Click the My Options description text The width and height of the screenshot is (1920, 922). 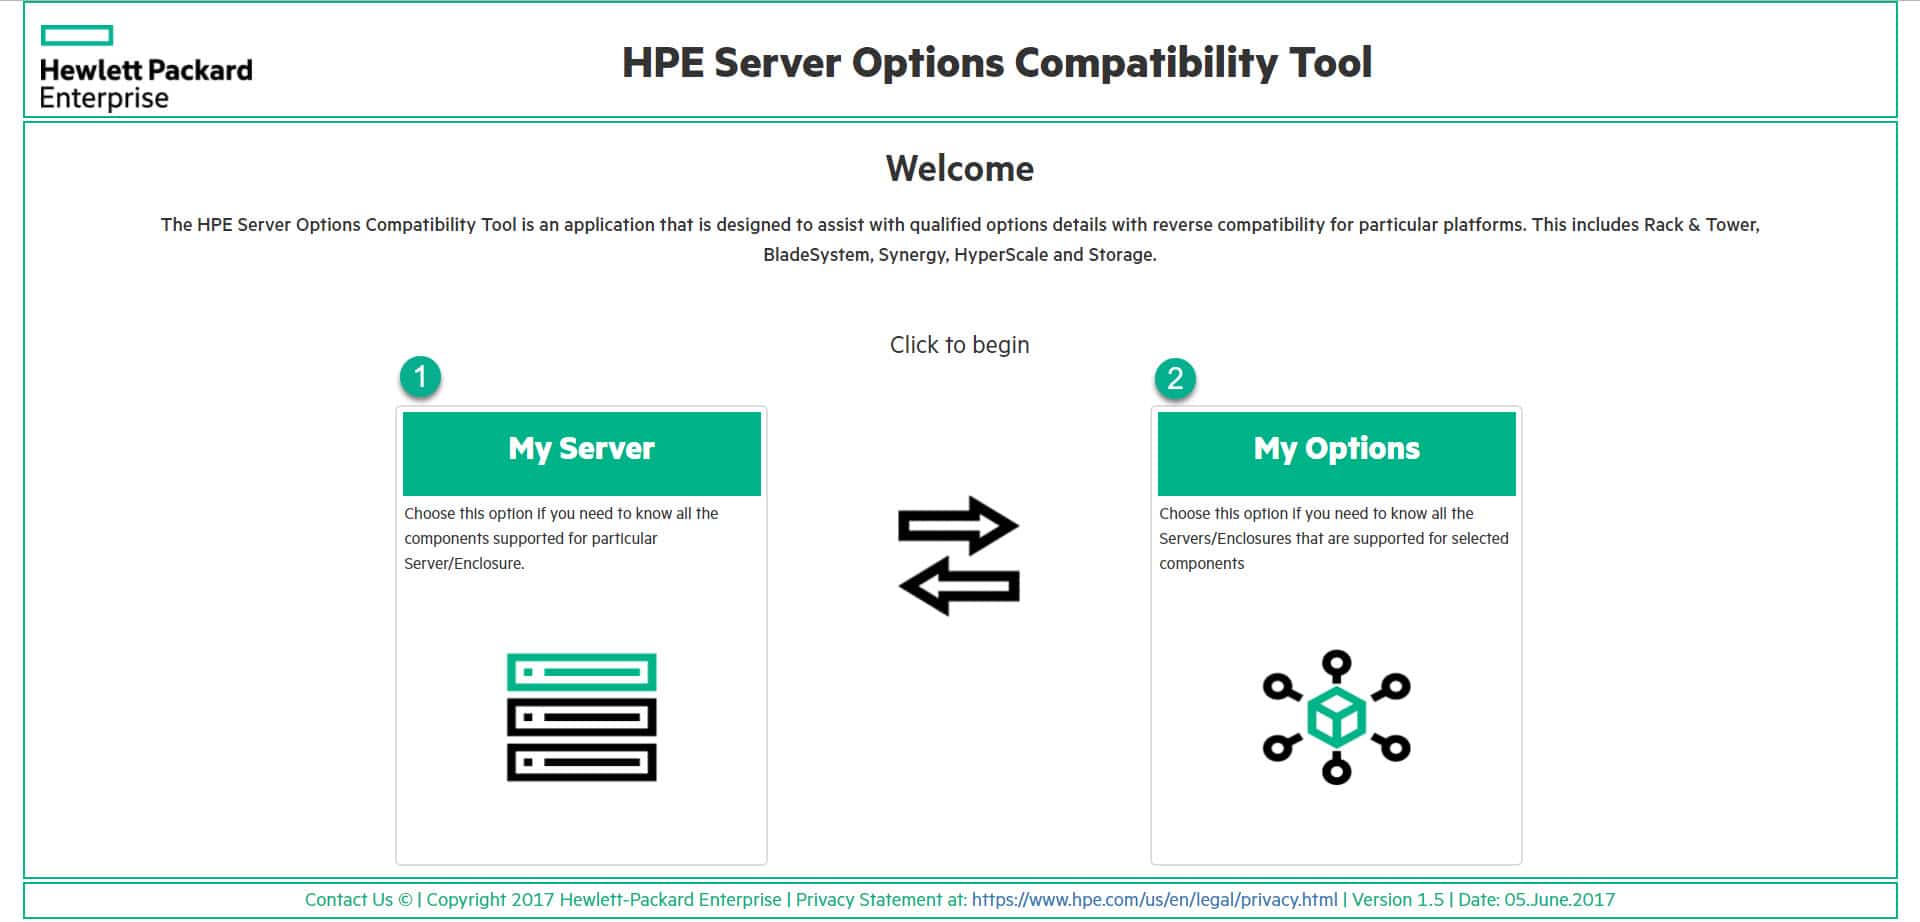point(1334,538)
